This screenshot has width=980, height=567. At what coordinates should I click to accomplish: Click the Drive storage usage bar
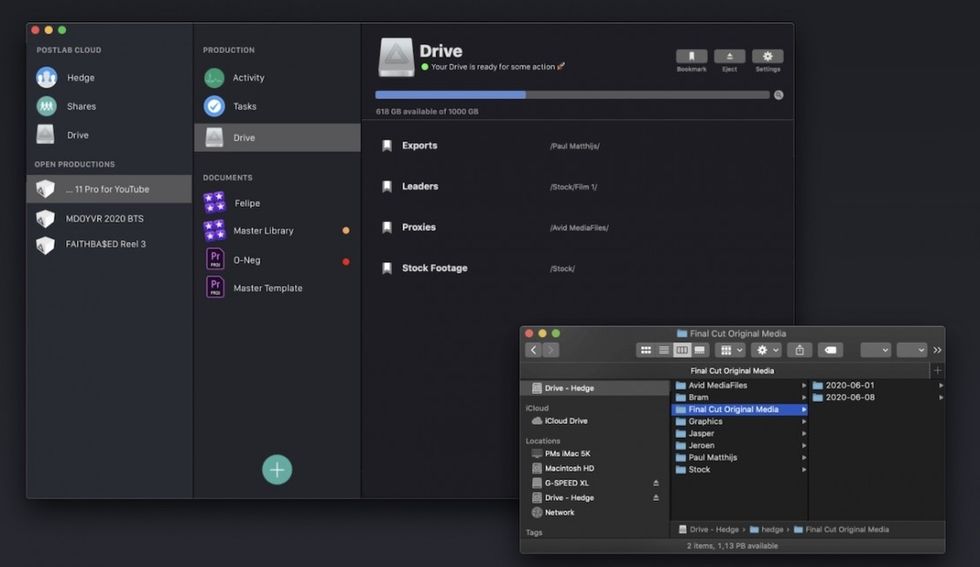pyautogui.click(x=572, y=95)
